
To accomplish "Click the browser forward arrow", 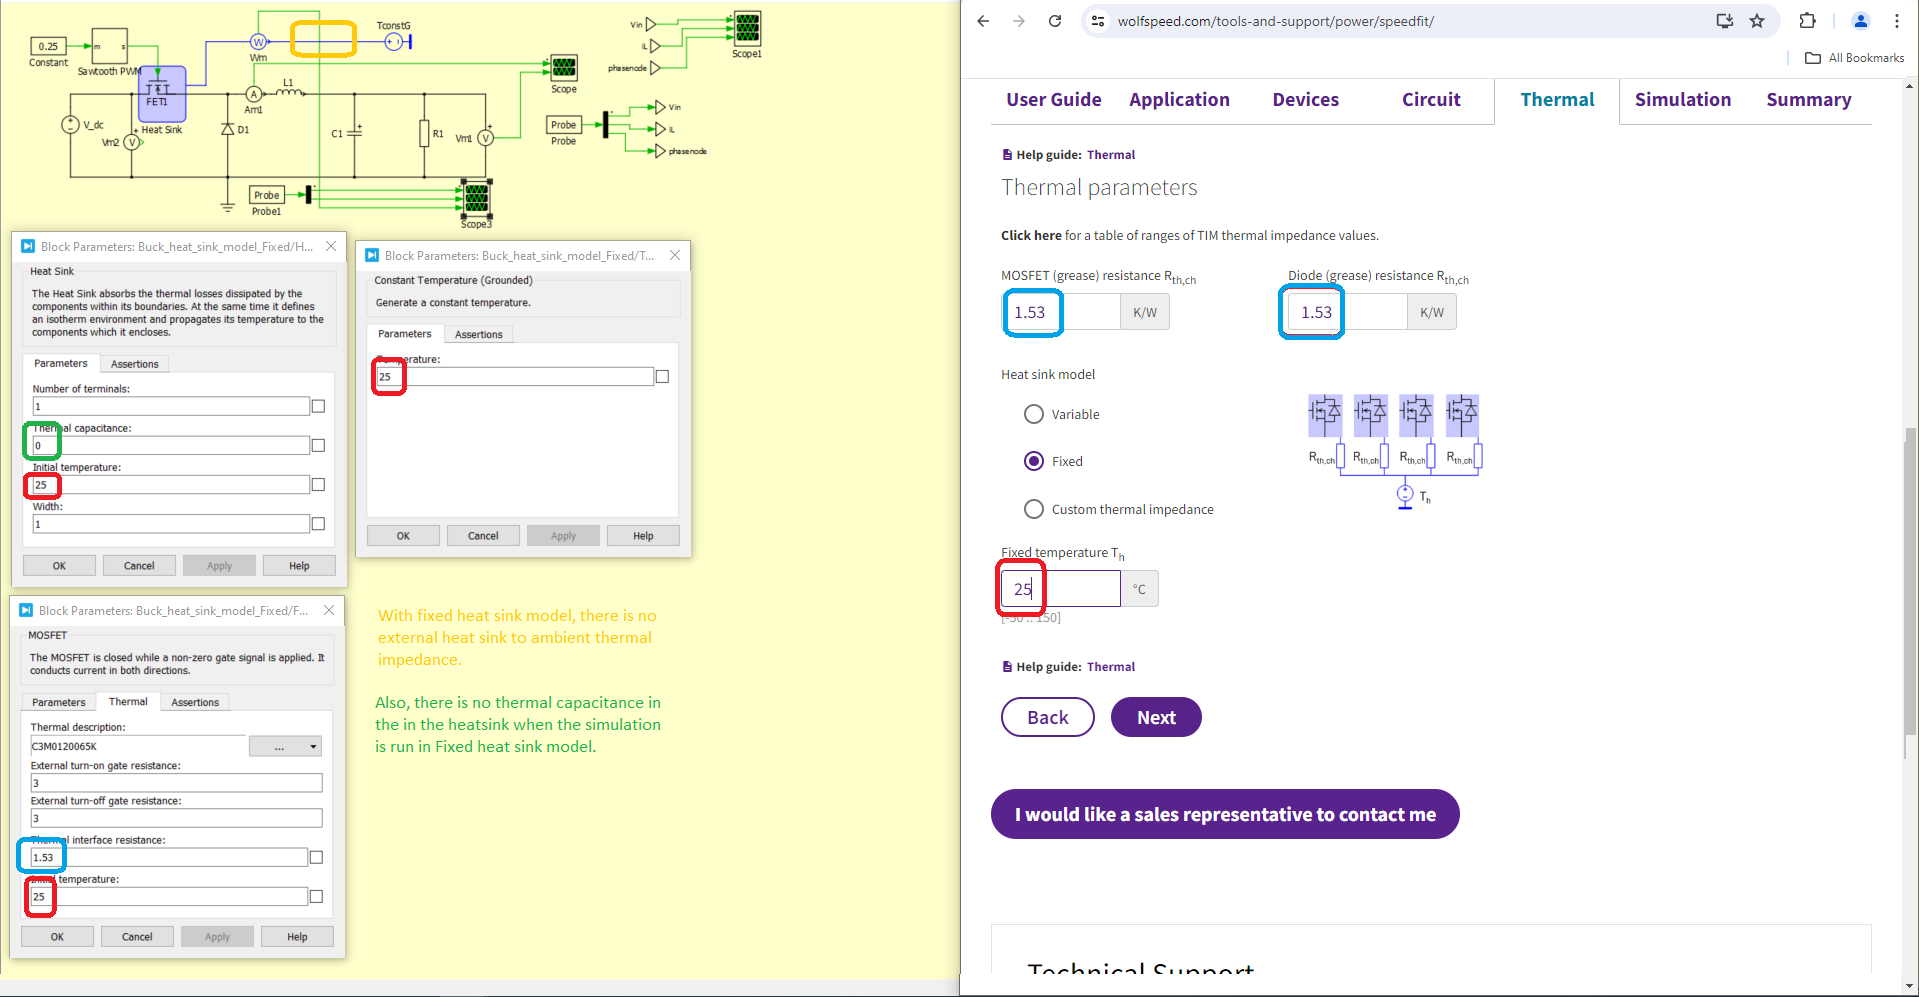I will point(1019,21).
